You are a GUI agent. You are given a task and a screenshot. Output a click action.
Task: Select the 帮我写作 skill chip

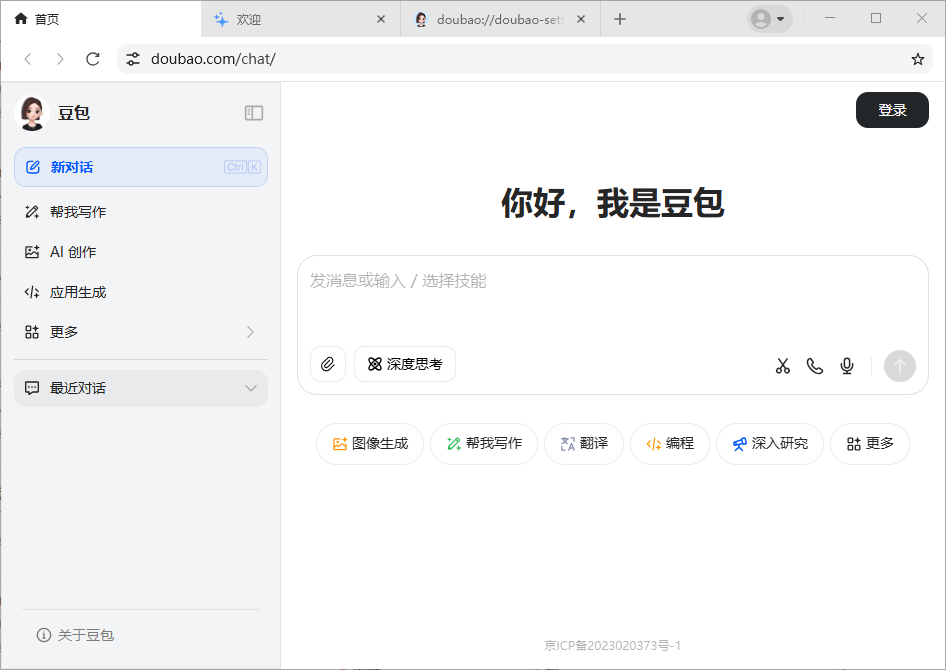(484, 444)
